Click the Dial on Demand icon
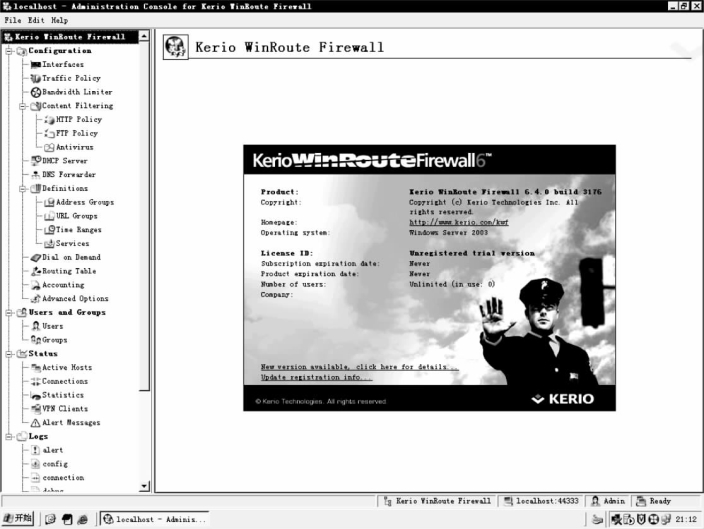Screen dimensions: 704x529 [35, 258]
